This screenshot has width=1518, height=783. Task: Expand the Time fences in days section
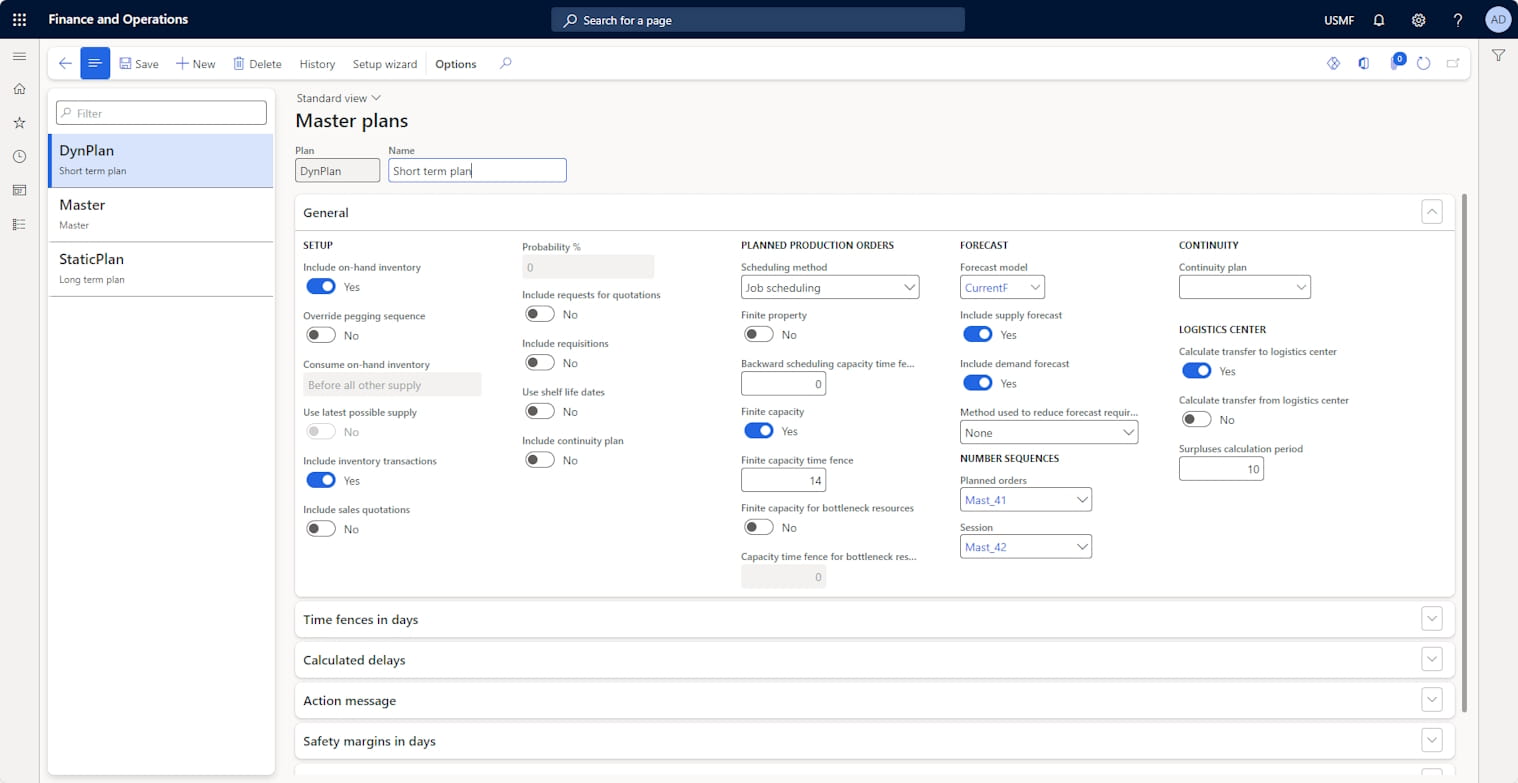(1432, 619)
